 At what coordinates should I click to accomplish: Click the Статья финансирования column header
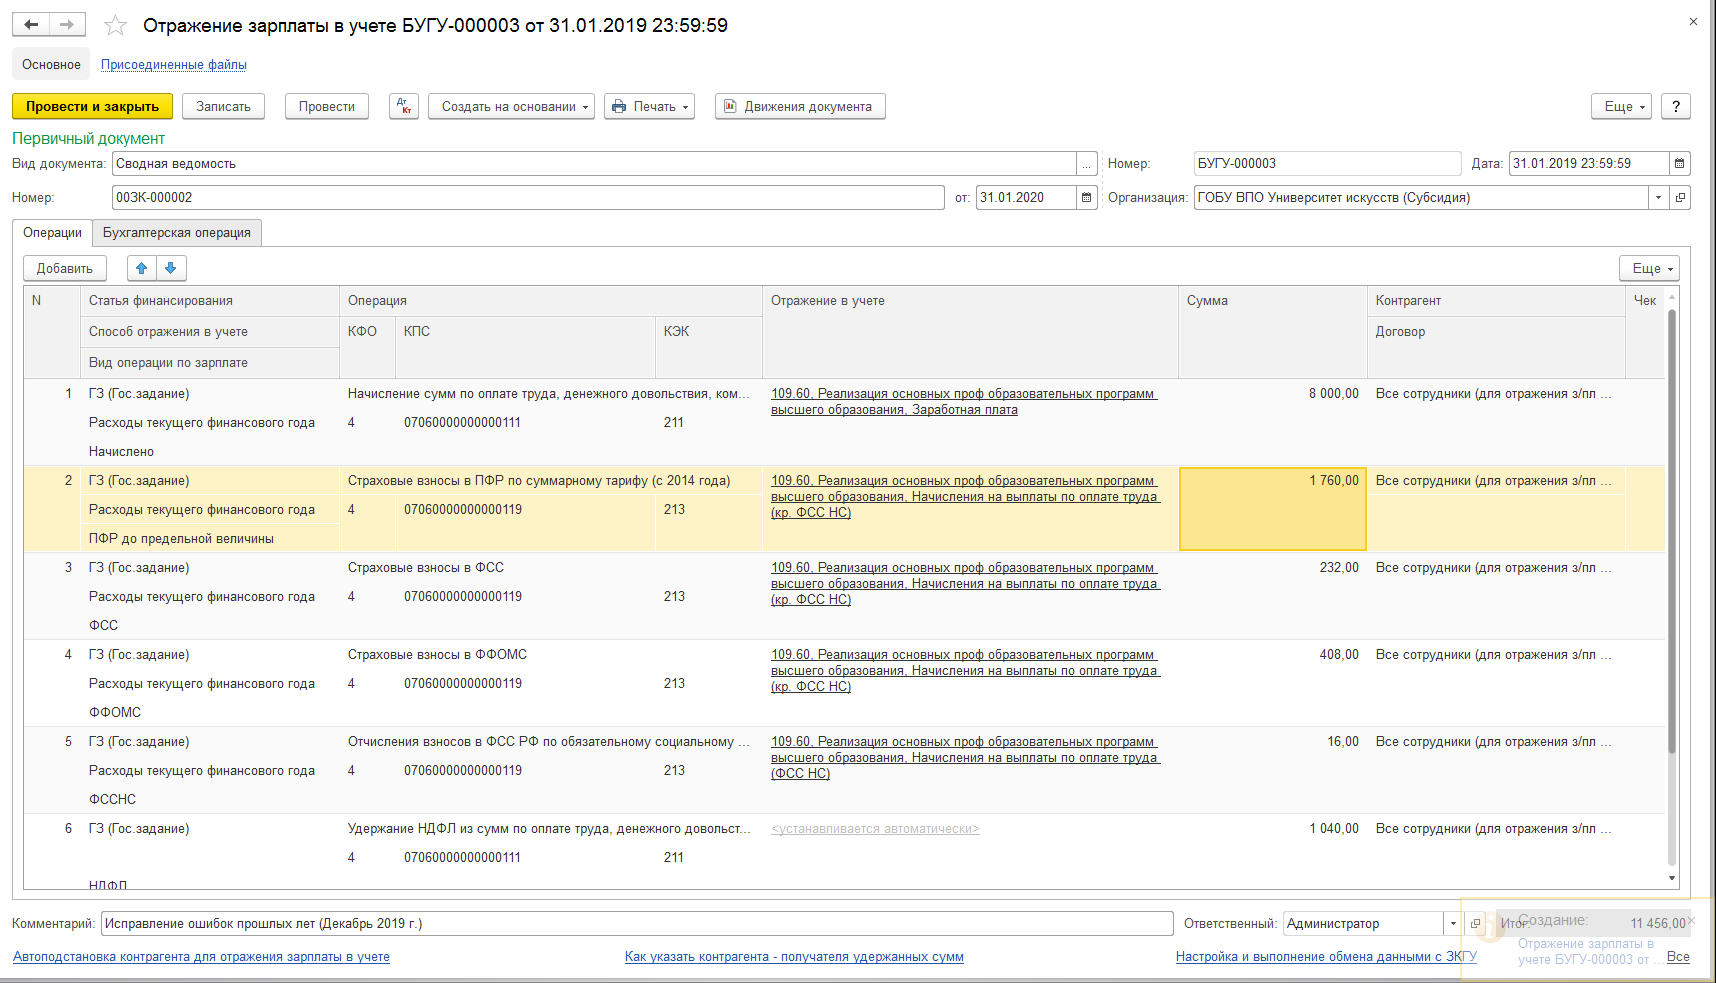pyautogui.click(x=209, y=300)
